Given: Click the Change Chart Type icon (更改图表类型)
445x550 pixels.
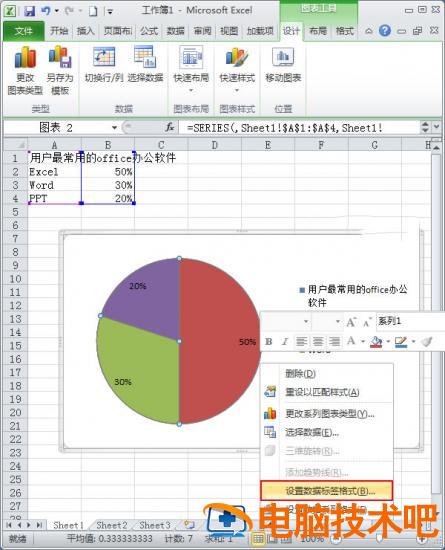Looking at the screenshot, I should [25, 70].
